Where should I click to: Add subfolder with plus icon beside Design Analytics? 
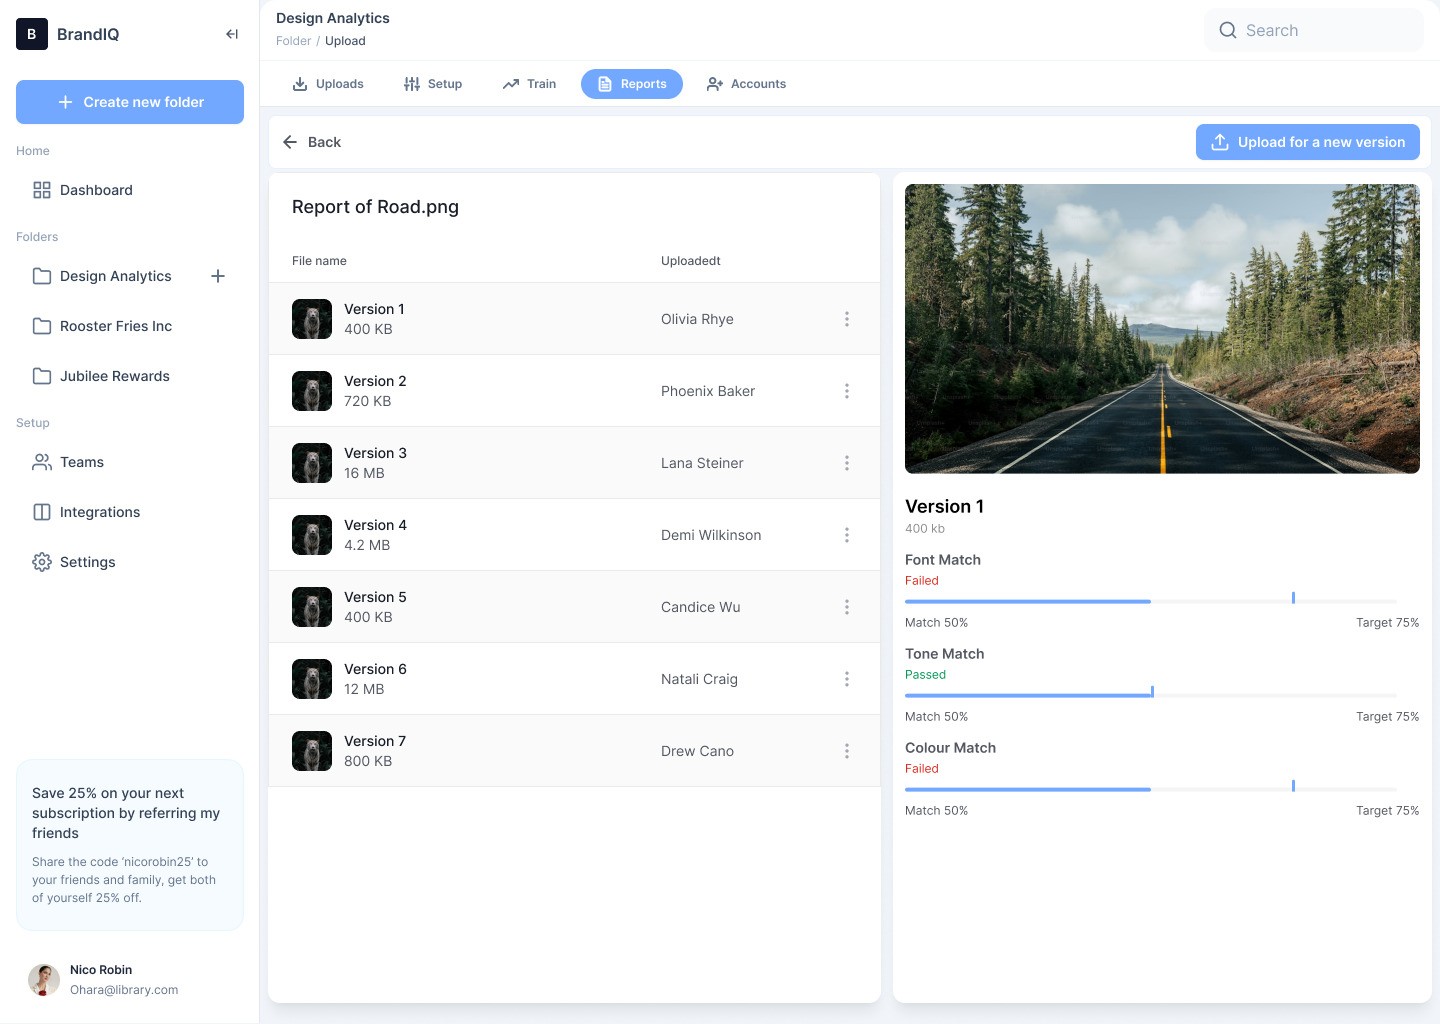click(218, 276)
